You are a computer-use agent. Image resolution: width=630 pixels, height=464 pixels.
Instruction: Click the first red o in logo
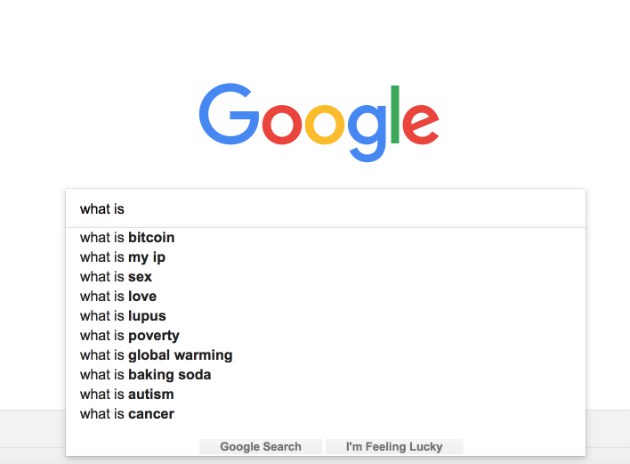point(282,122)
